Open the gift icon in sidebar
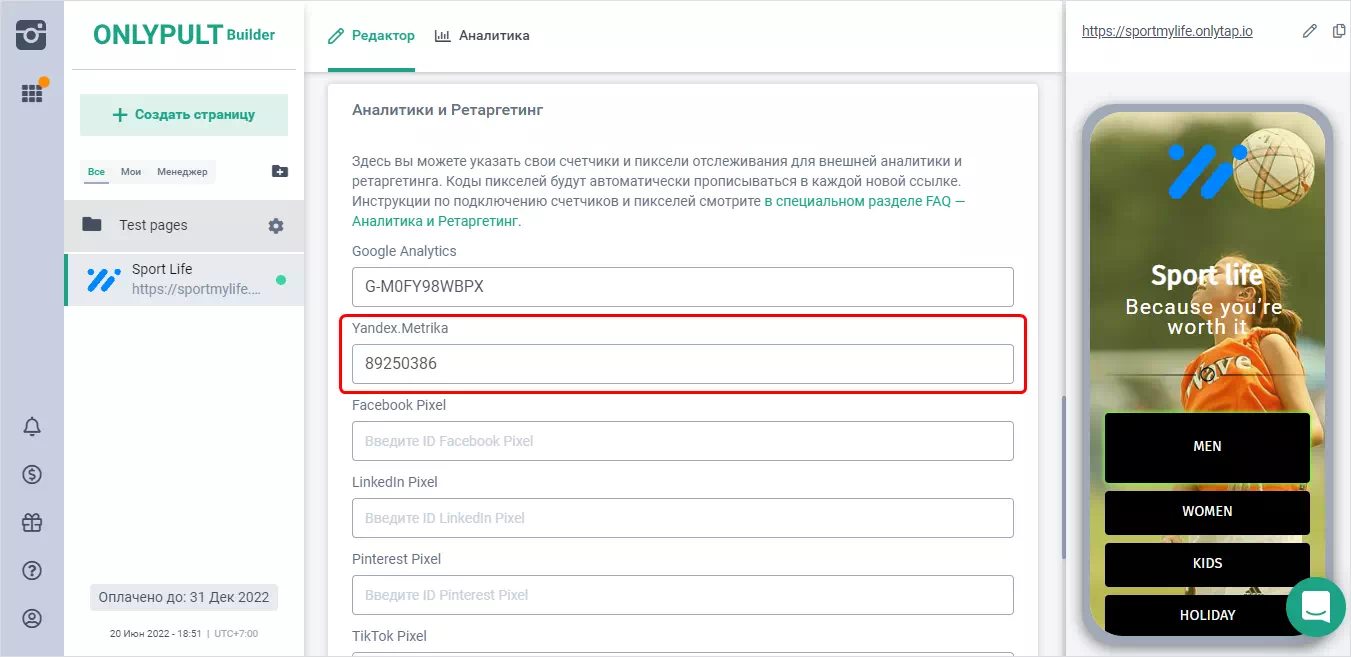 coord(32,522)
